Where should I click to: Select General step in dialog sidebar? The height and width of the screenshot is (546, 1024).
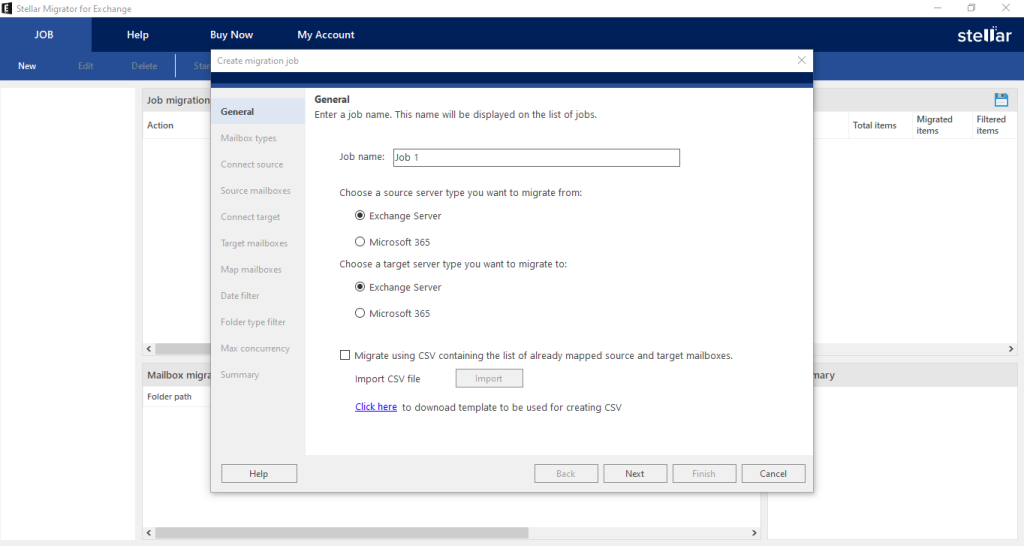[x=258, y=112]
